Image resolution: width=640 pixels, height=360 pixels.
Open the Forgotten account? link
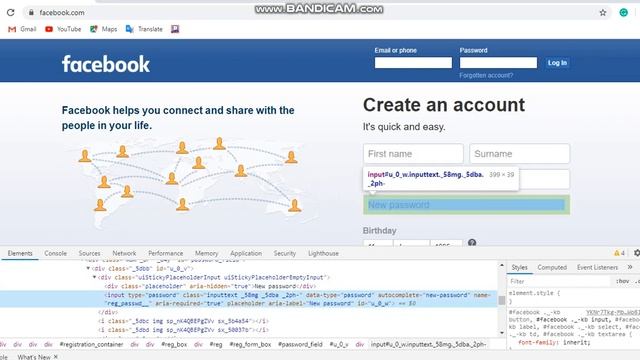[486, 76]
